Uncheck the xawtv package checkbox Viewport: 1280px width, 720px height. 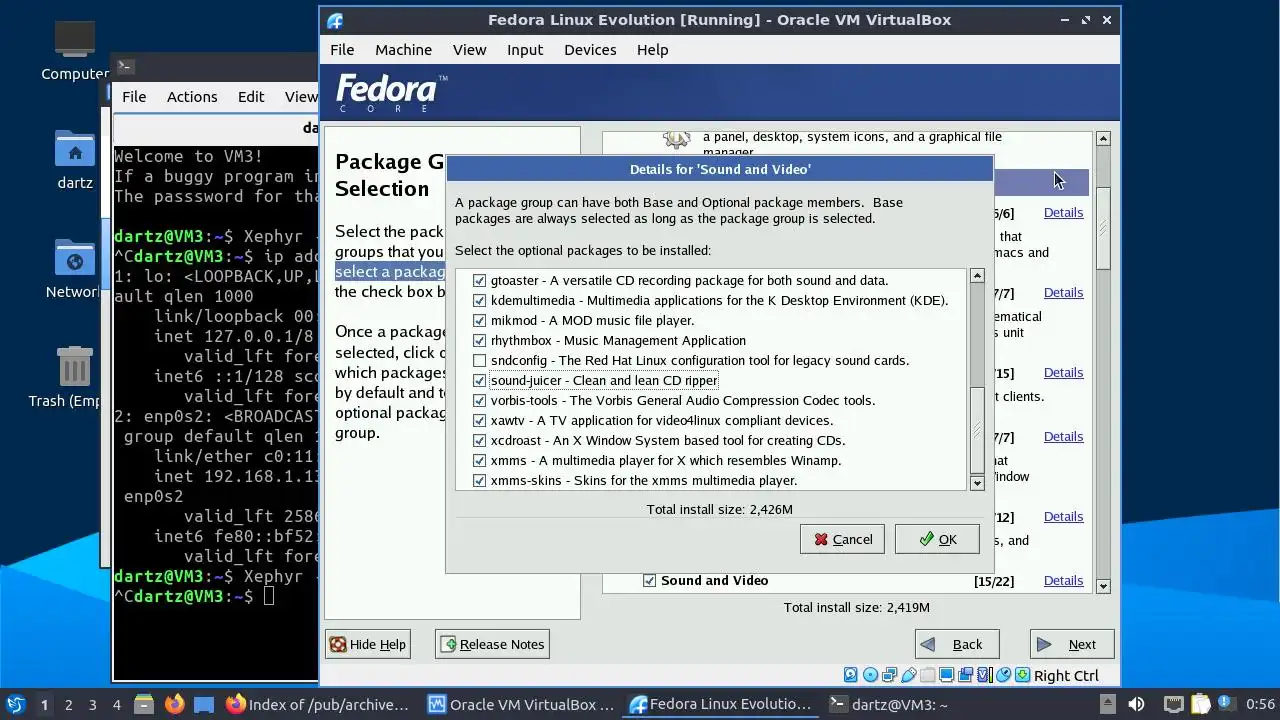(479, 421)
